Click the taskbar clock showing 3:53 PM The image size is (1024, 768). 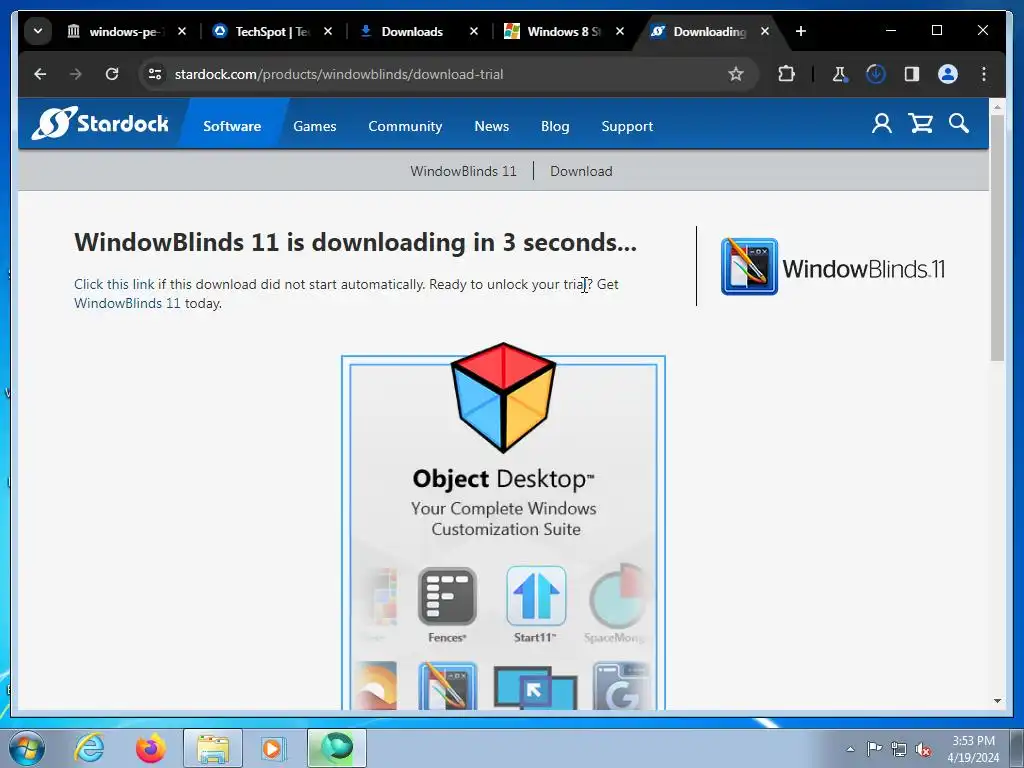973,749
